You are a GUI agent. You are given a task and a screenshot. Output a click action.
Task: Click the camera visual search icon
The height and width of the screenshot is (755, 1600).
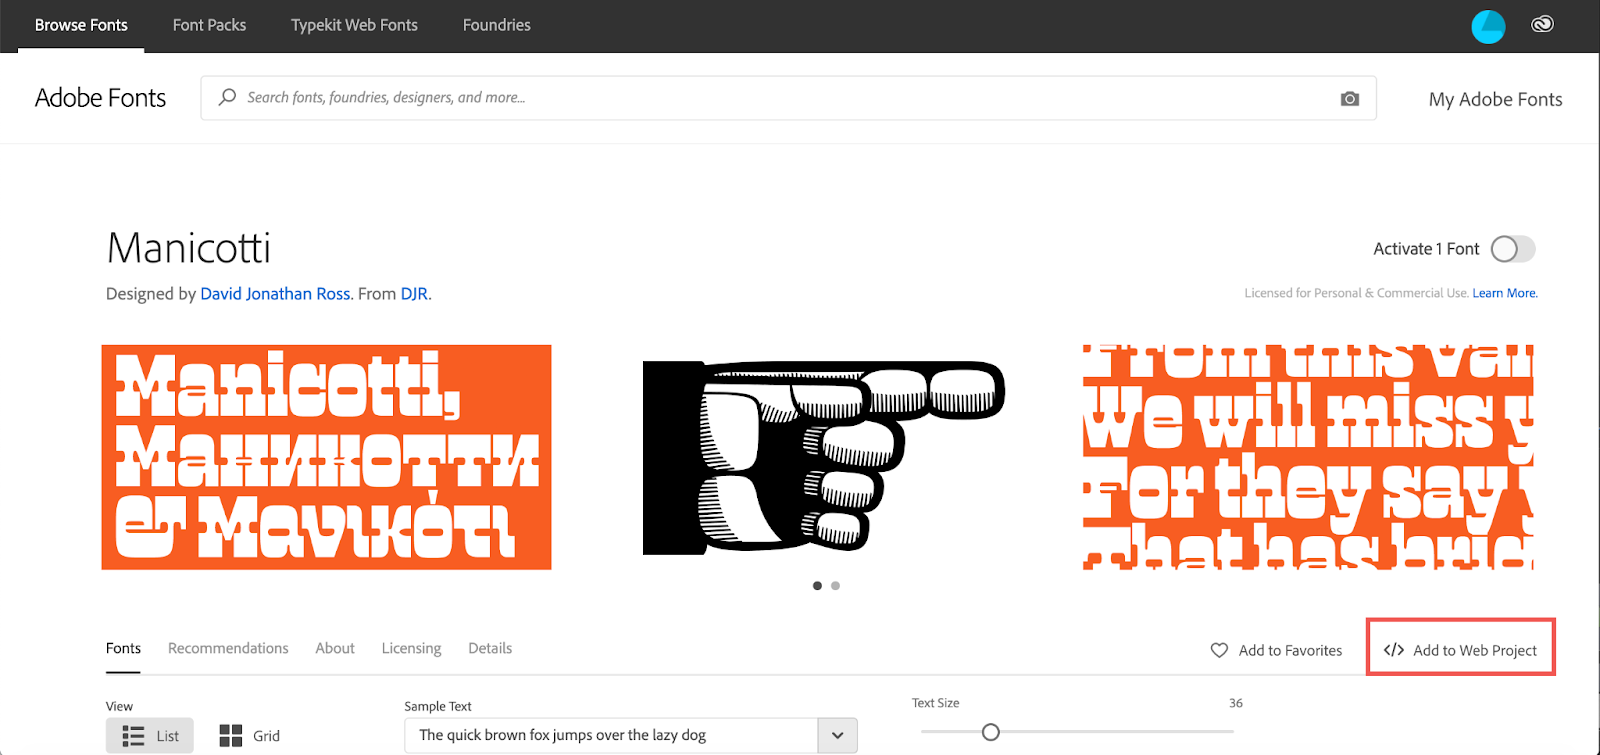tap(1349, 98)
